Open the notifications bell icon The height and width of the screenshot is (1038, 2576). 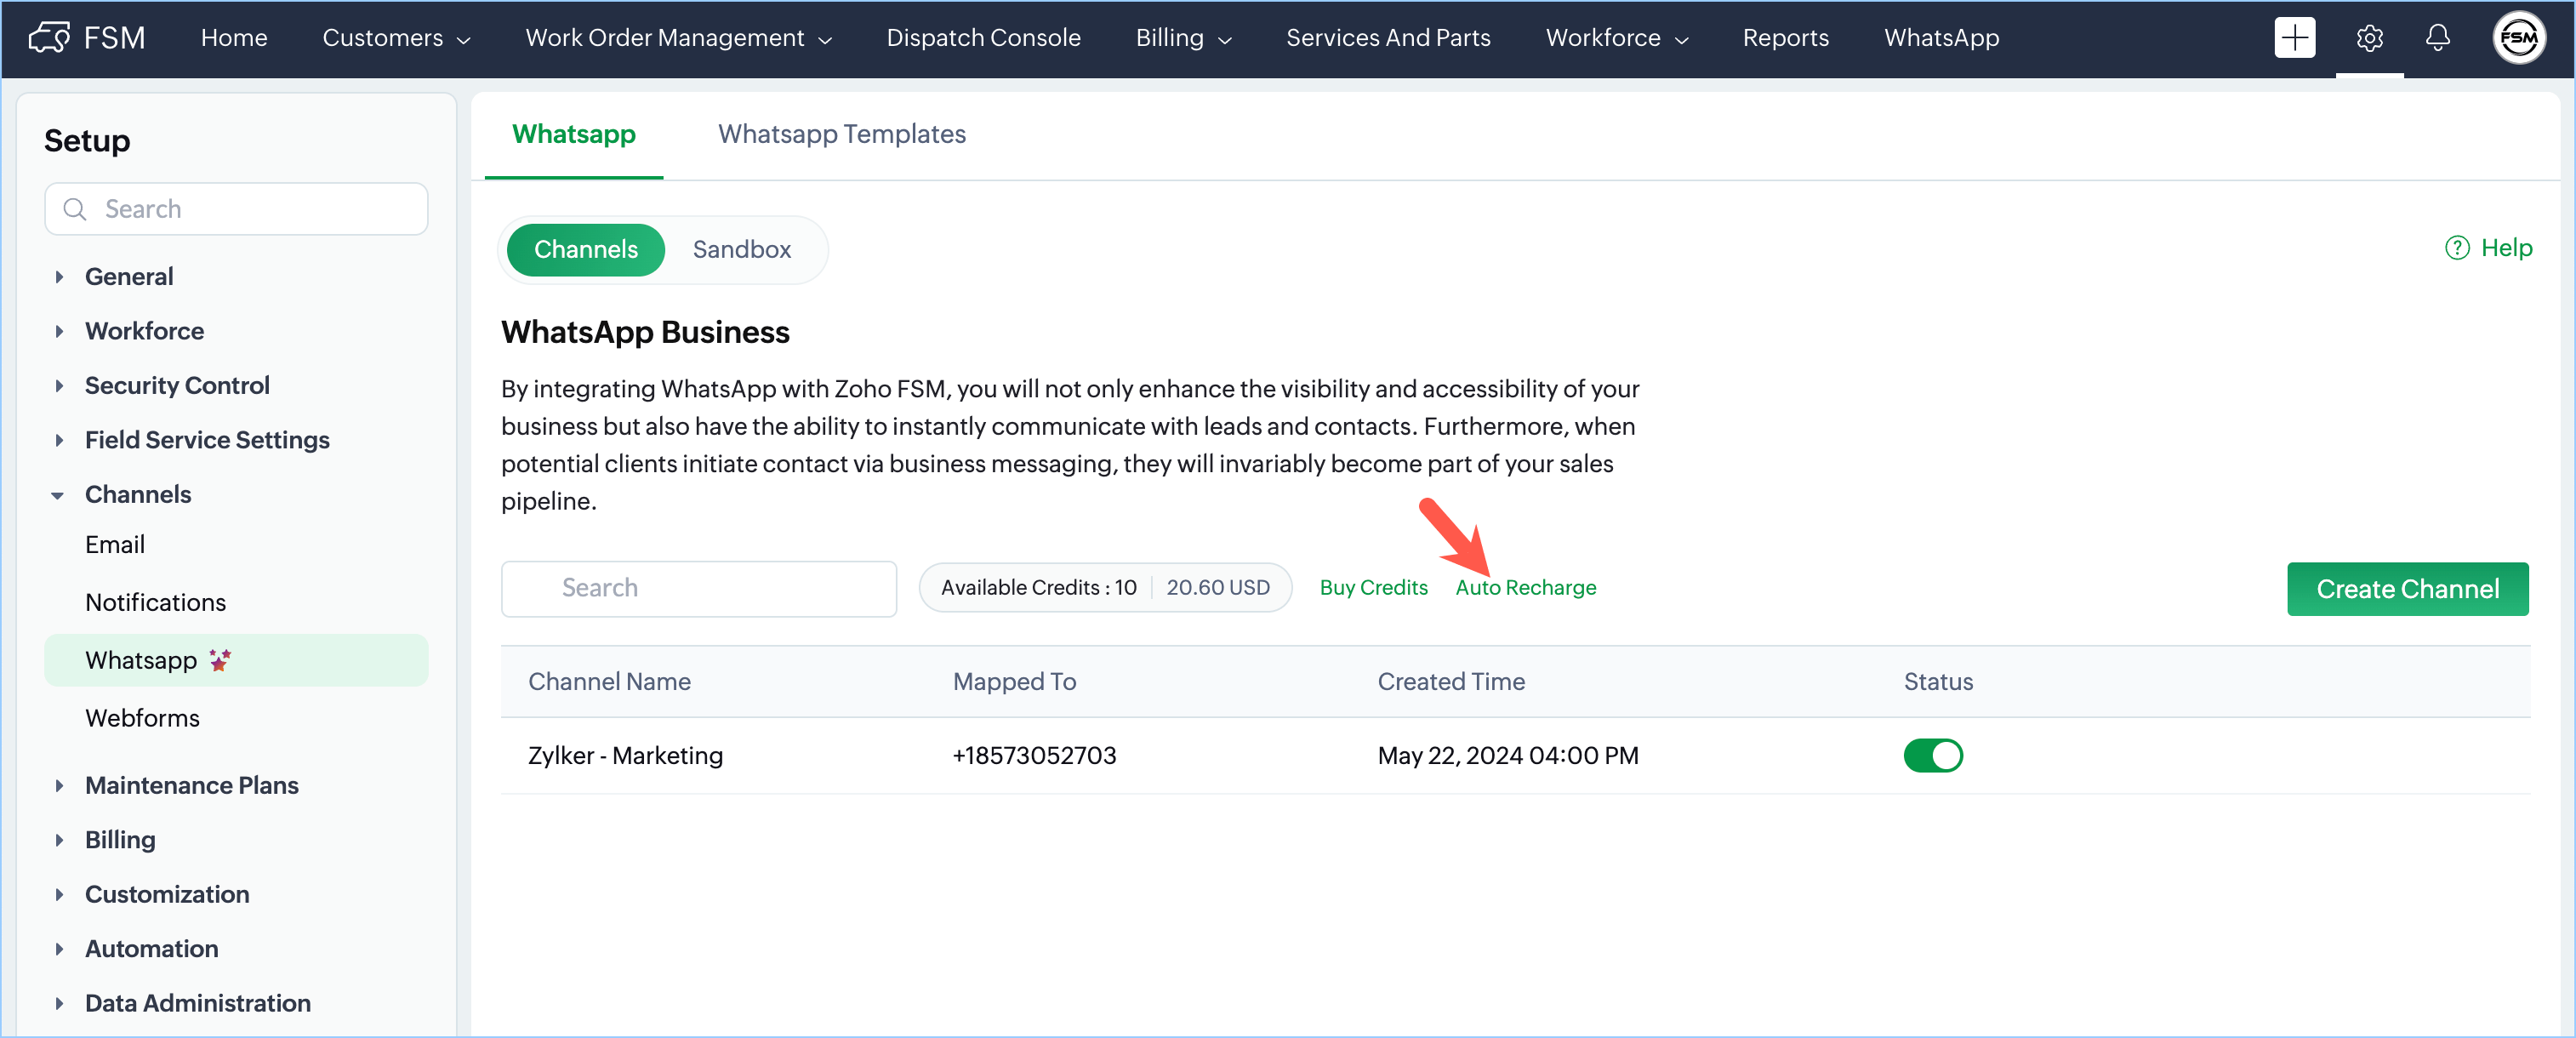tap(2437, 38)
